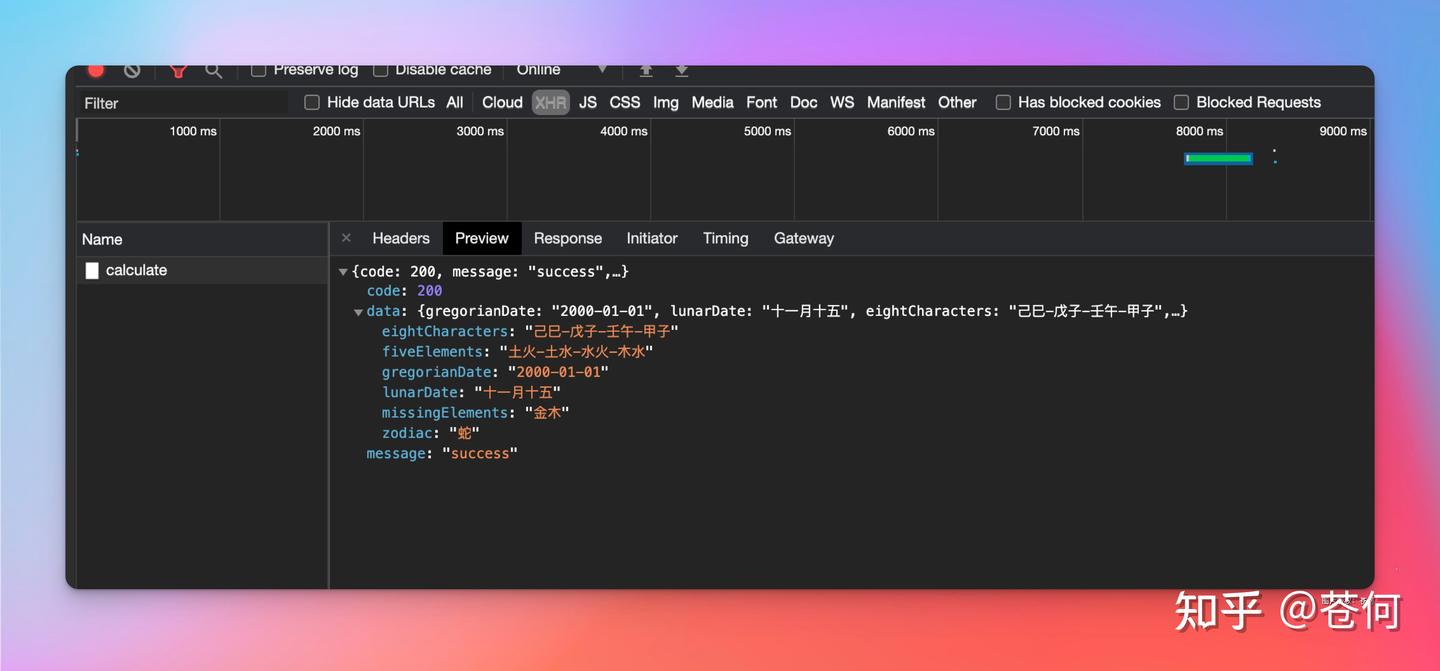Collapse the root JSON response object
The width and height of the screenshot is (1440, 671).
click(x=343, y=272)
